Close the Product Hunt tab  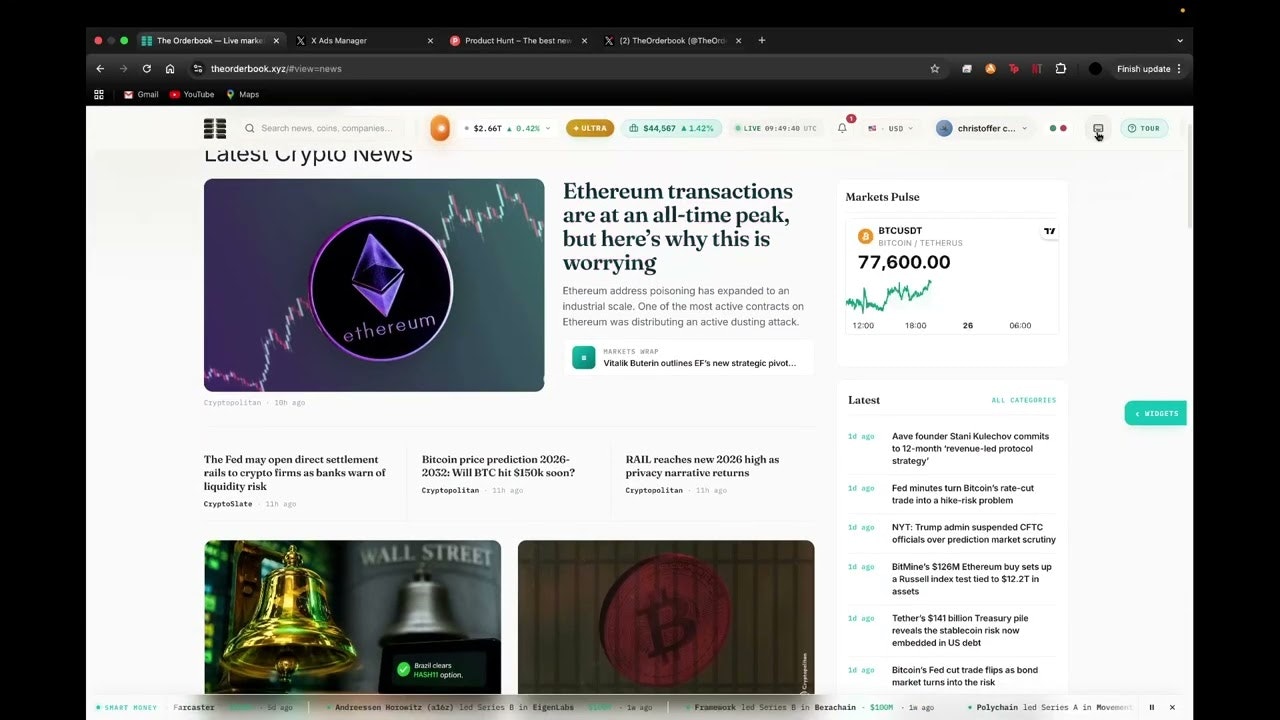584,40
